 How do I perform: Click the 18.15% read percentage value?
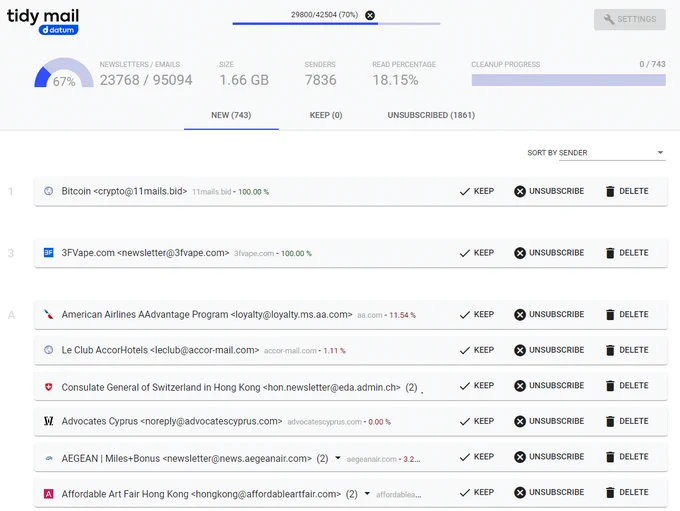[x=395, y=80]
